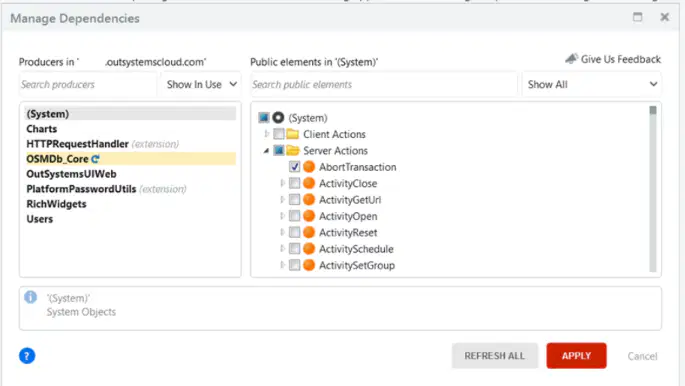
Task: Select the HTTPRequestHandler extension producer
Action: click(130, 144)
